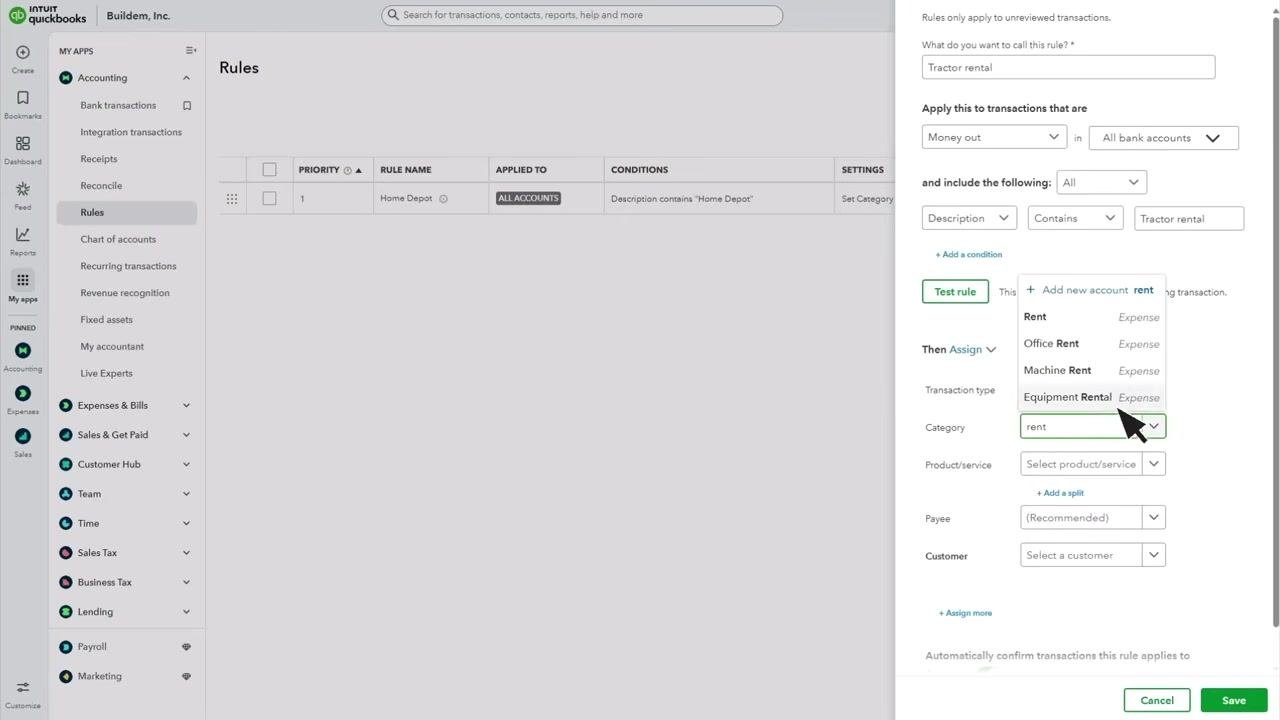The width and height of the screenshot is (1280, 720).
Task: Tick the select-all rules checkbox
Action: coord(269,170)
